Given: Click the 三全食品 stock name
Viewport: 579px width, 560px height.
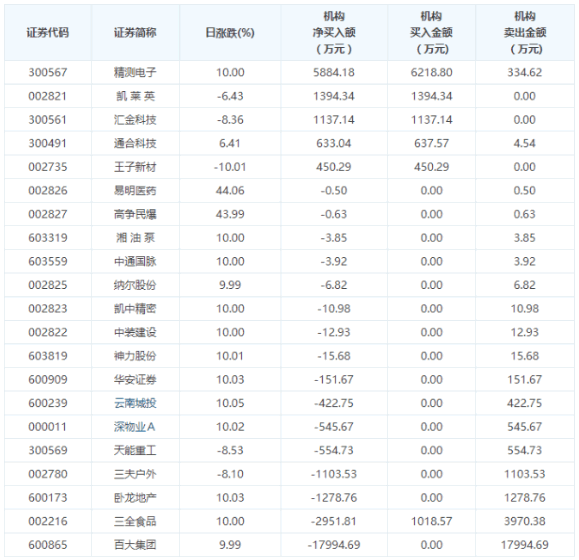Looking at the screenshot, I should [135, 521].
